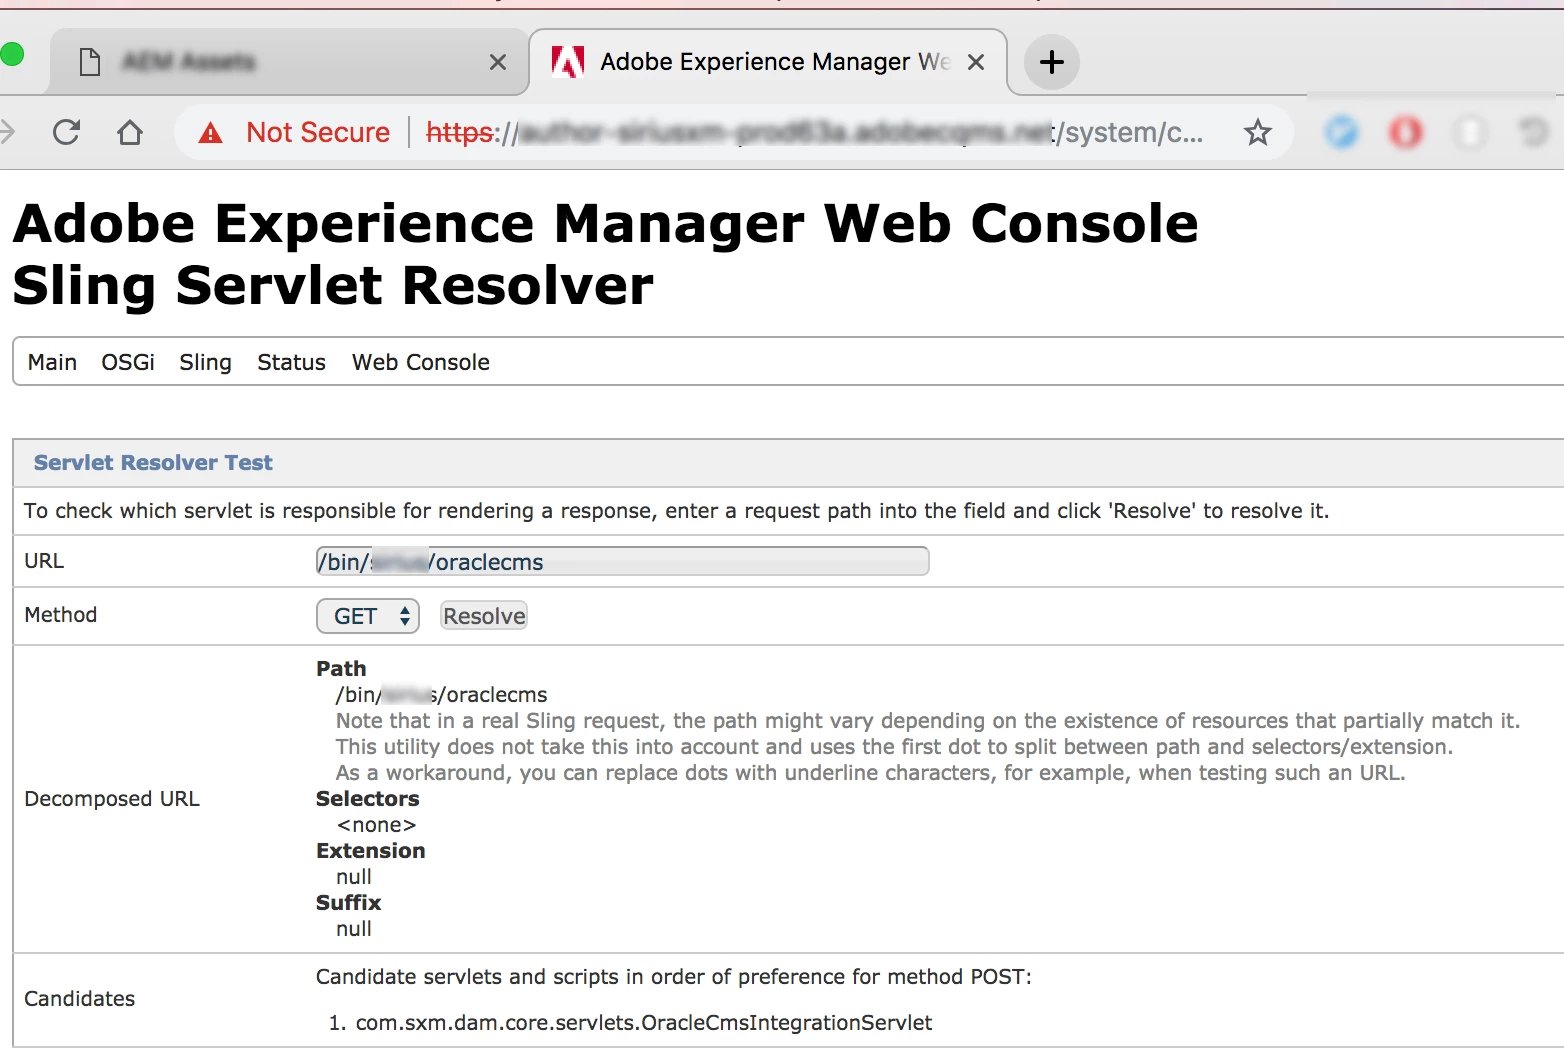1564x1062 pixels.
Task: Click the Candidates row label
Action: click(x=79, y=998)
